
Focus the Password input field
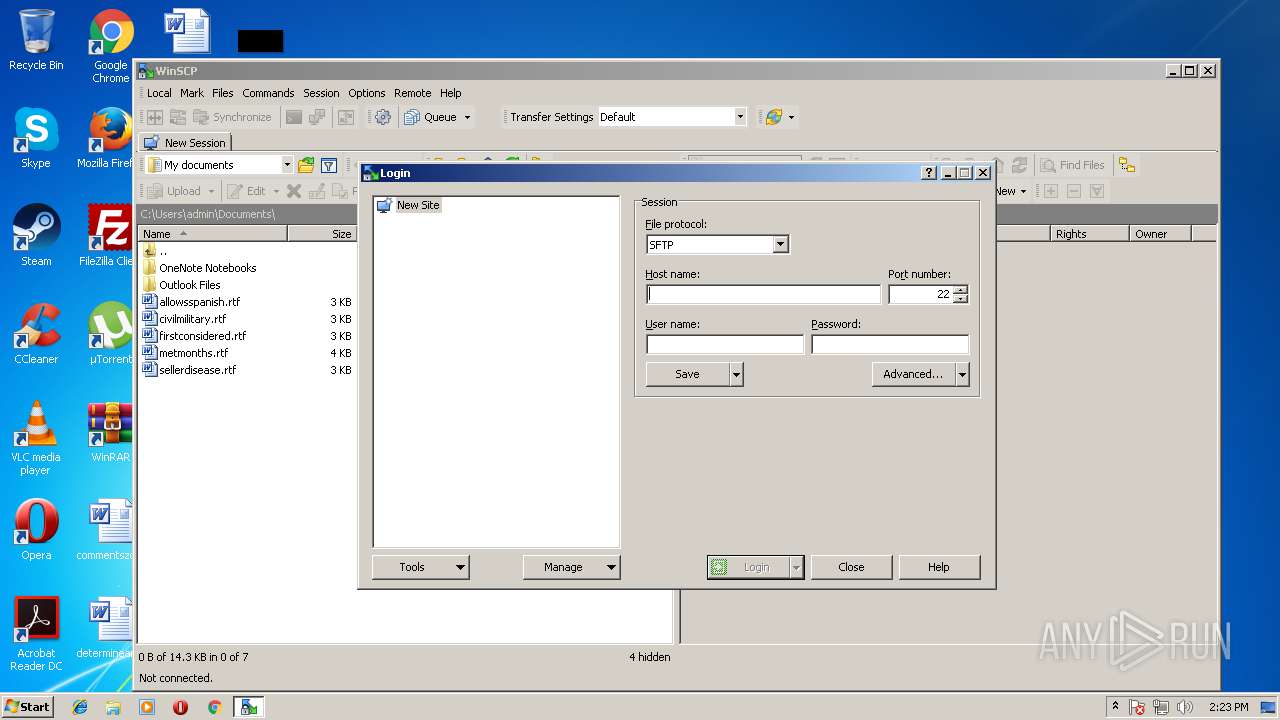point(890,344)
